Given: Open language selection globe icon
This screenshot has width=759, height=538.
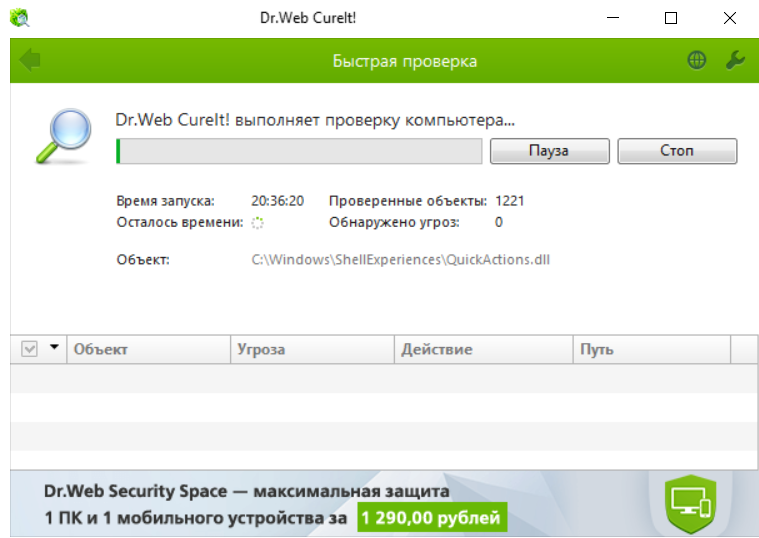Looking at the screenshot, I should [697, 61].
